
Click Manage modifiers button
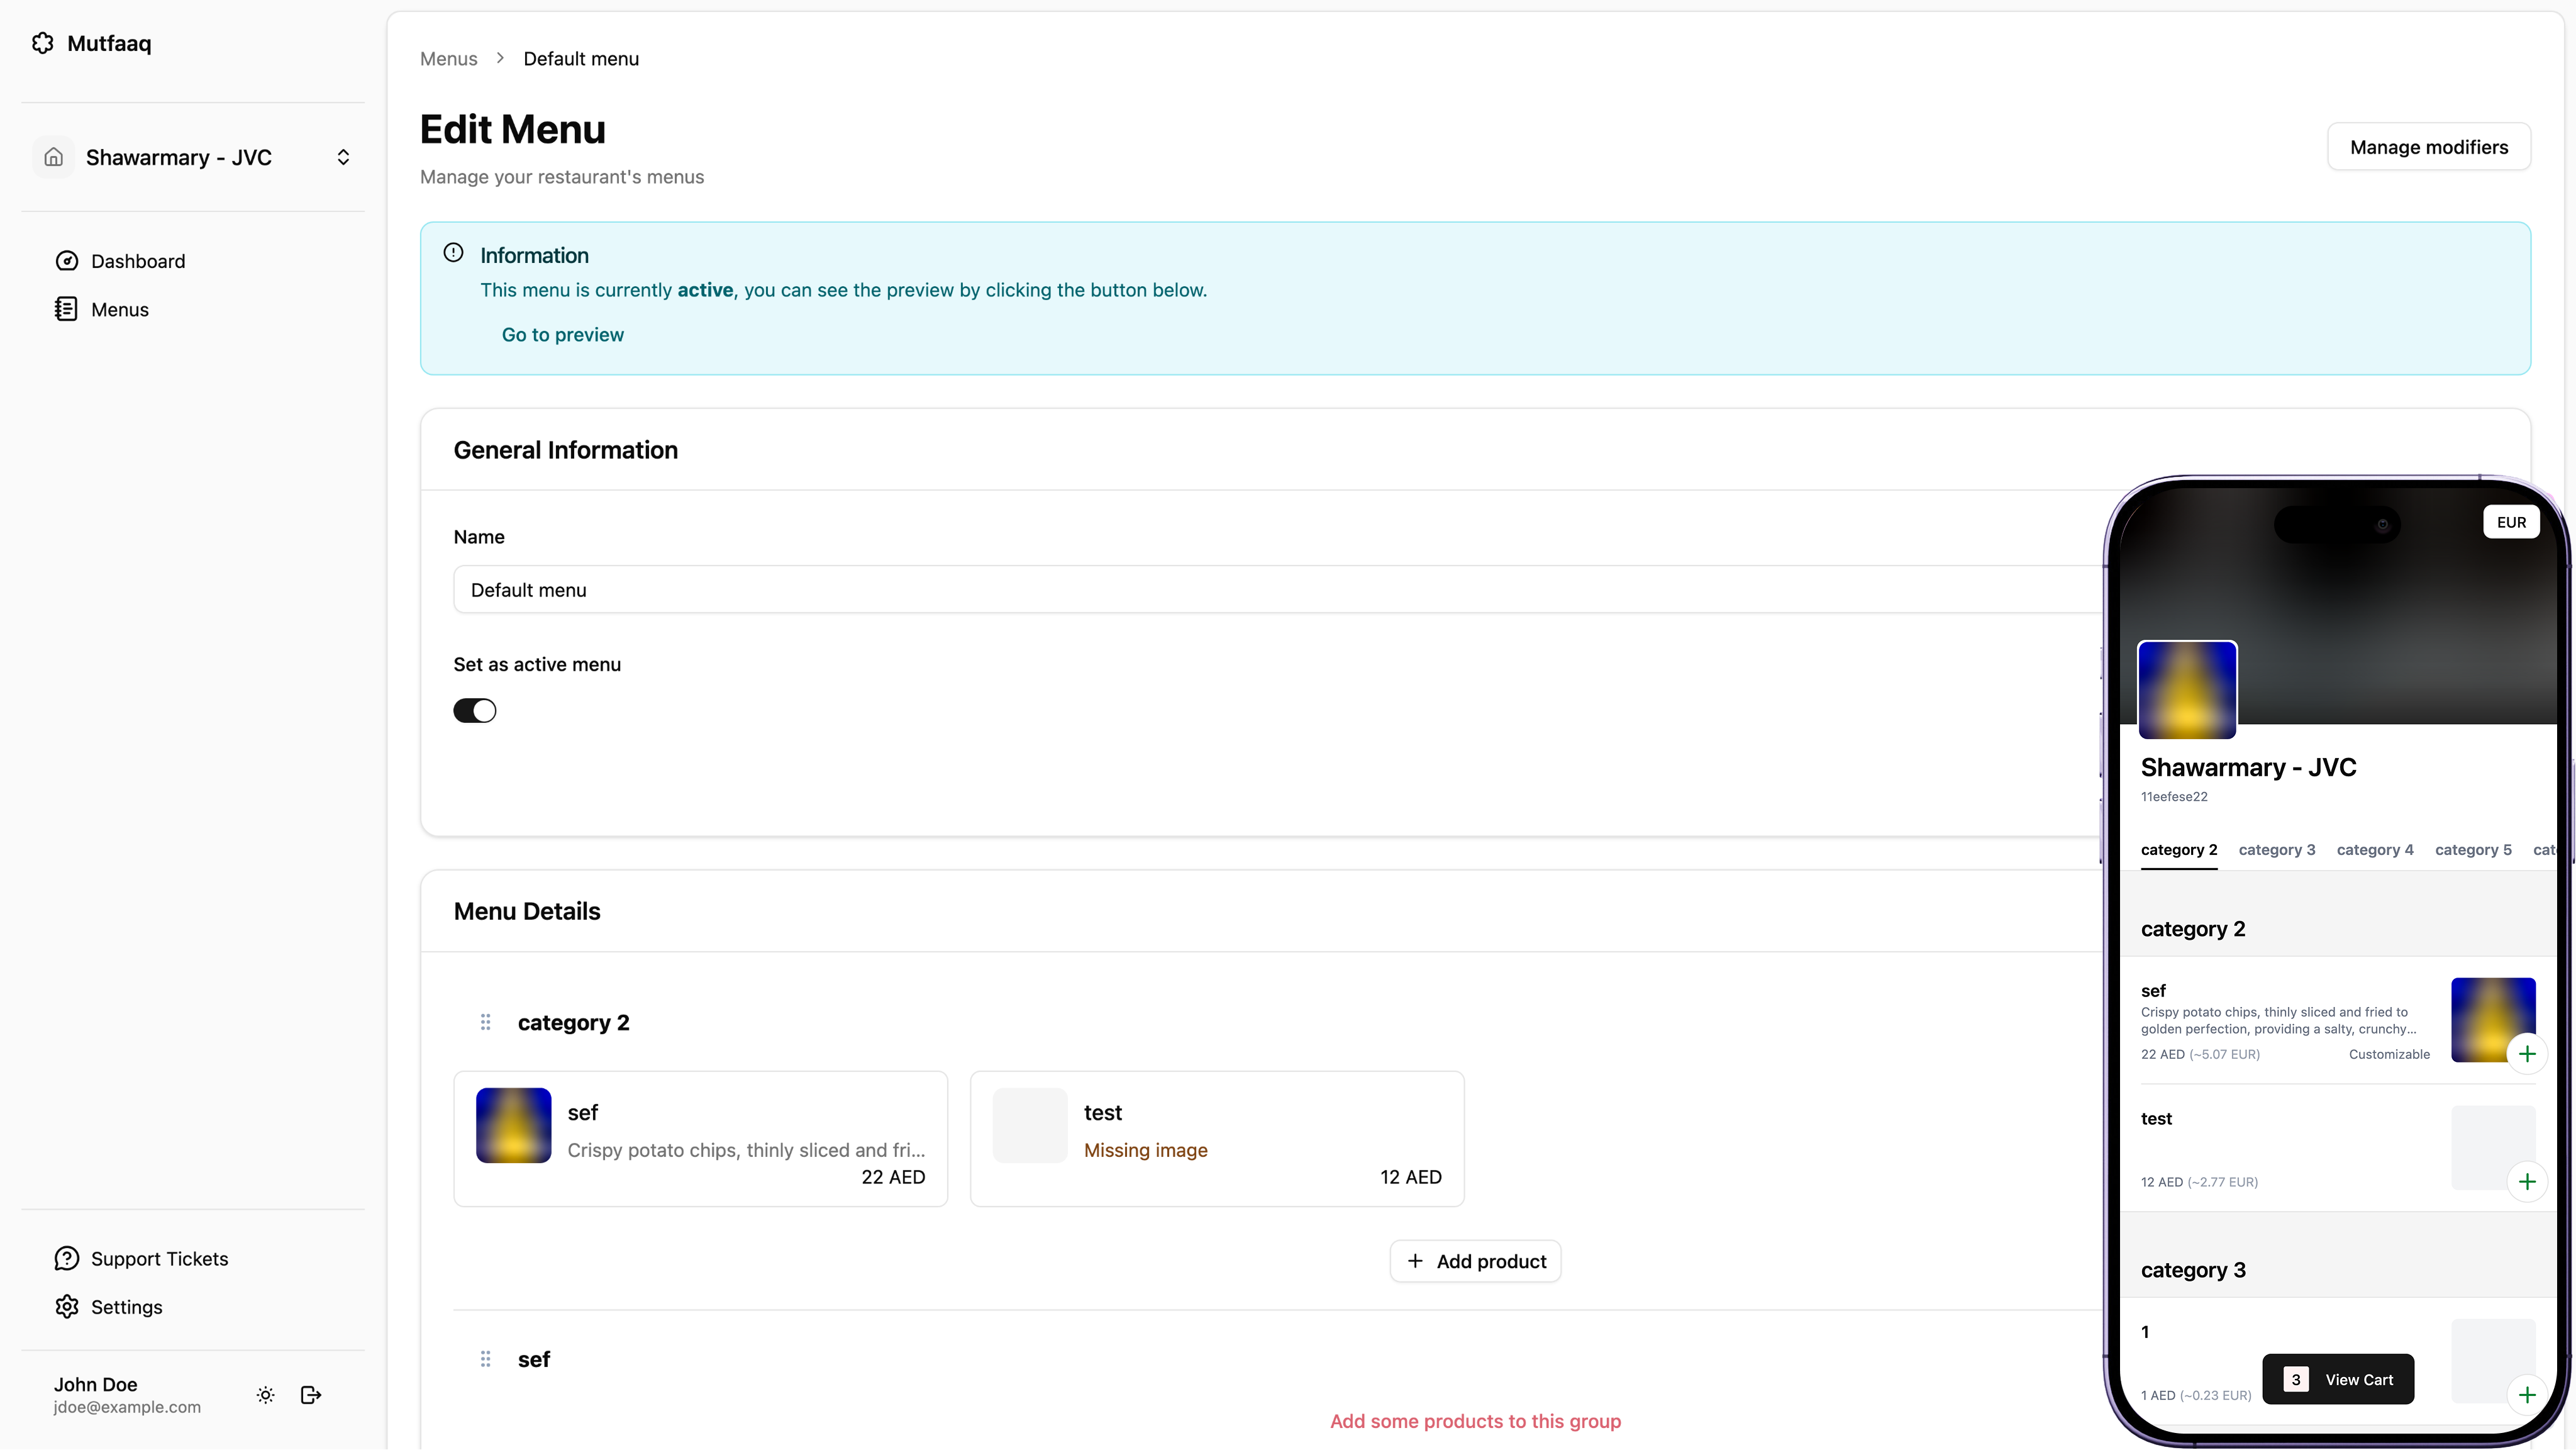tap(2428, 147)
